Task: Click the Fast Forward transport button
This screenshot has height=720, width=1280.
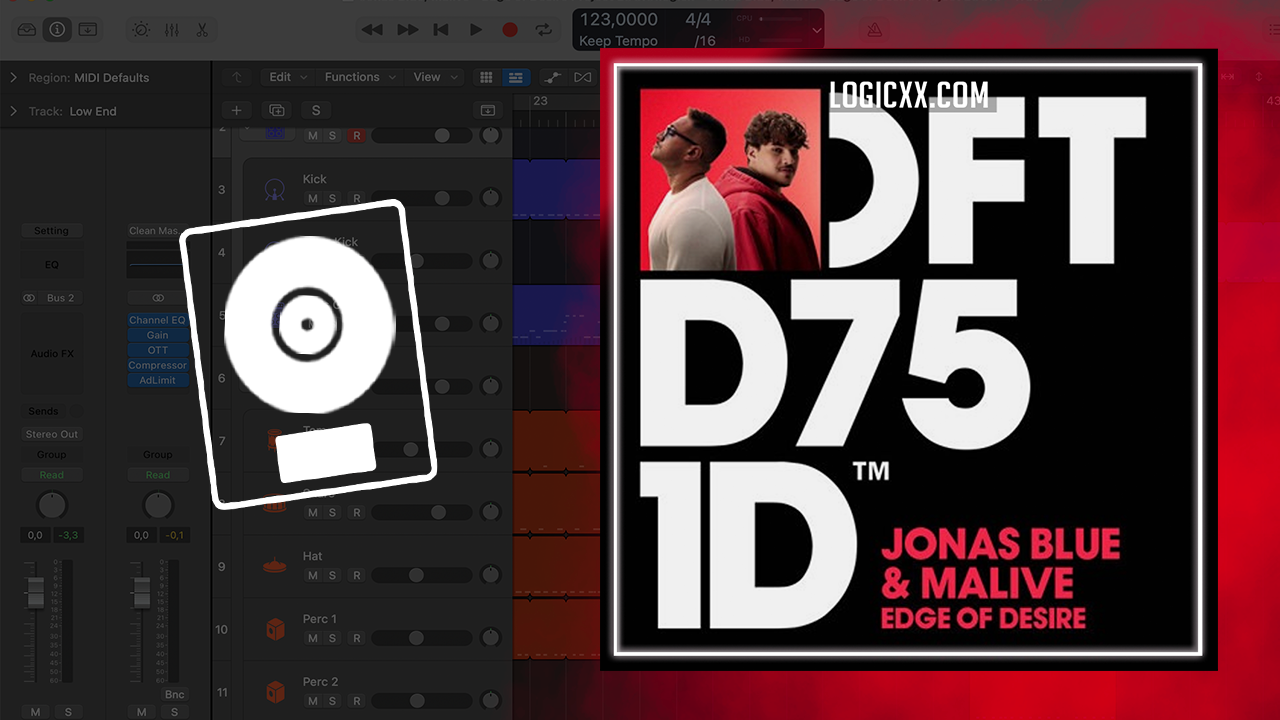Action: coord(407,30)
